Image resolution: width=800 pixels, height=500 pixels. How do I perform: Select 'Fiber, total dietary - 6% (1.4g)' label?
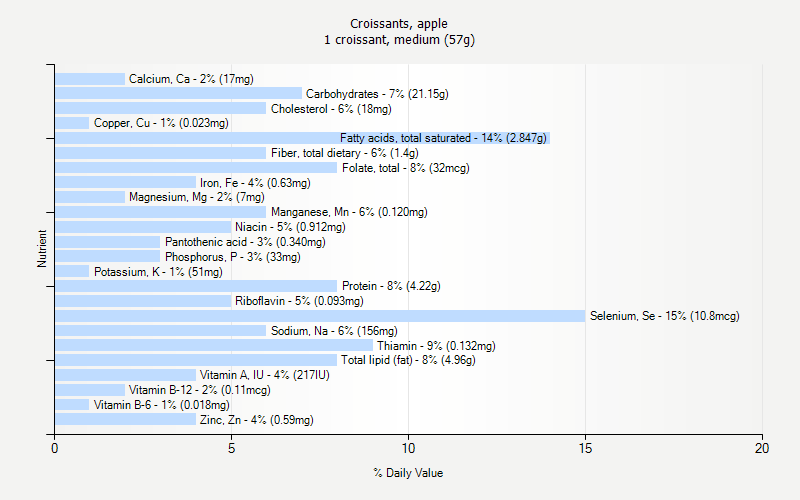[x=345, y=153]
